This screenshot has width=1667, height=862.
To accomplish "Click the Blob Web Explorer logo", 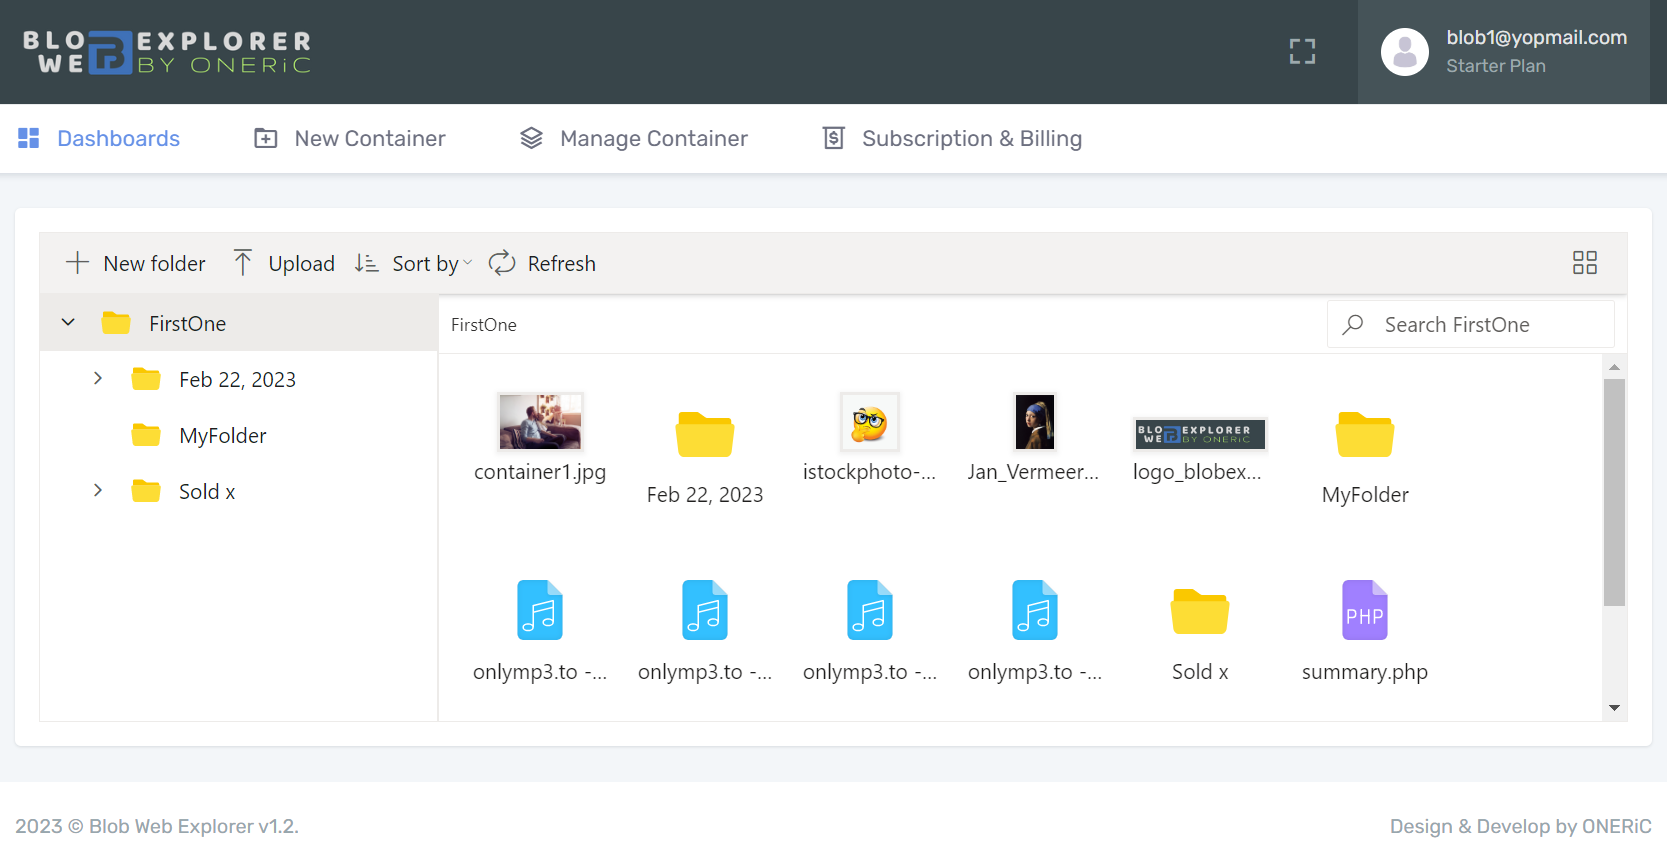I will pyautogui.click(x=167, y=52).
